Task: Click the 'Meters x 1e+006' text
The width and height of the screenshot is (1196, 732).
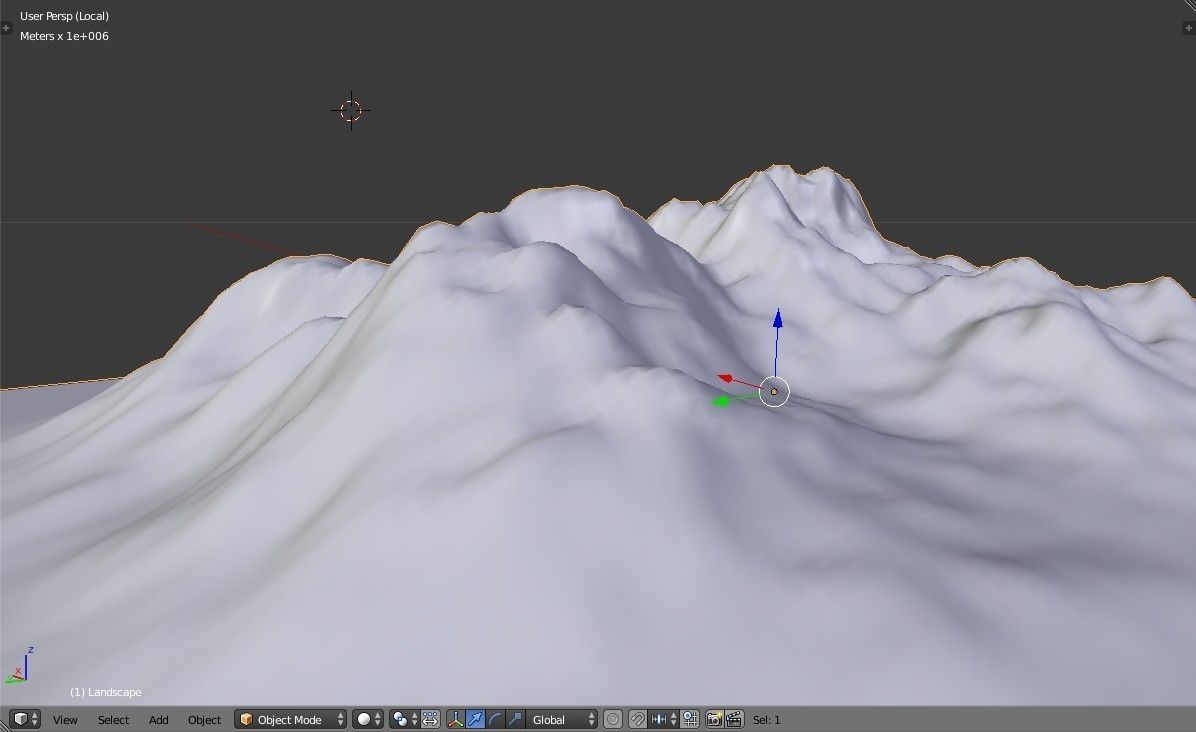Action: (x=64, y=36)
